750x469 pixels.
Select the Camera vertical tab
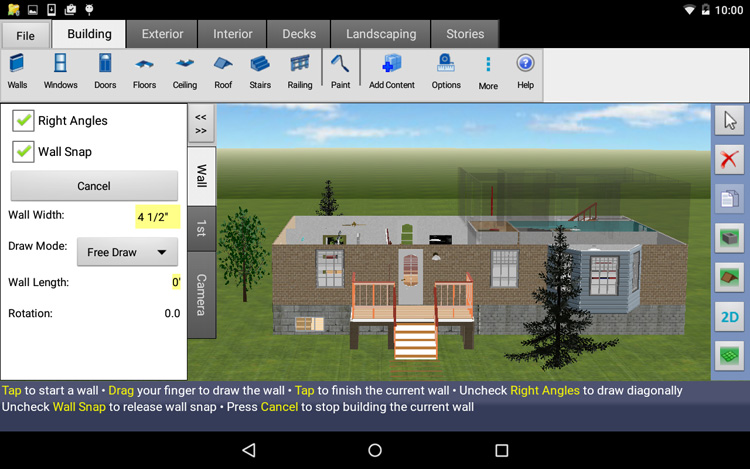pos(201,294)
